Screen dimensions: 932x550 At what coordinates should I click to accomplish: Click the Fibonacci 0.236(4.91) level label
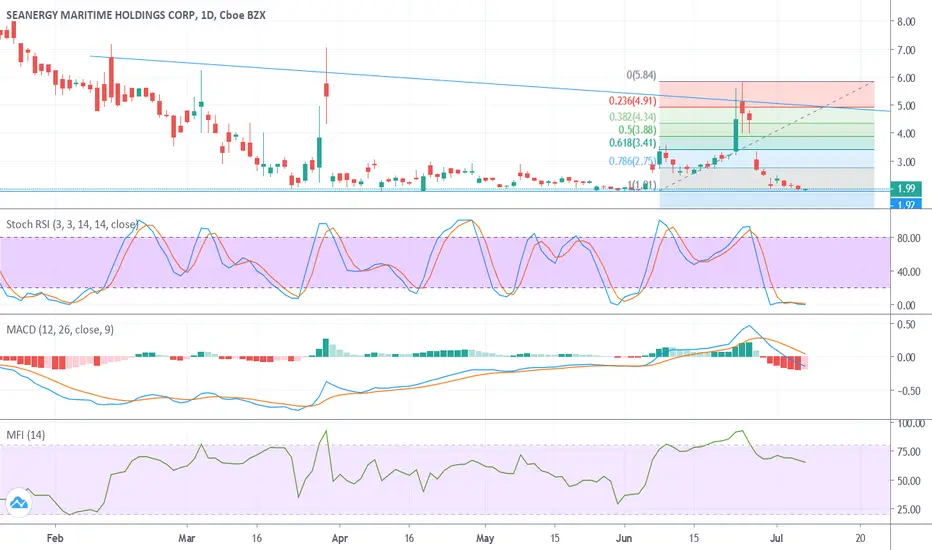pyautogui.click(x=632, y=101)
